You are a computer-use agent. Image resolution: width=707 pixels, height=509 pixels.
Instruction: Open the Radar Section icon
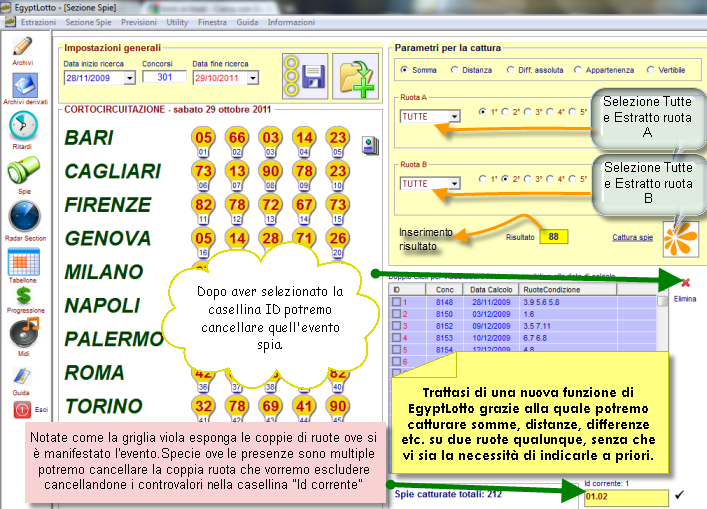pos(24,217)
